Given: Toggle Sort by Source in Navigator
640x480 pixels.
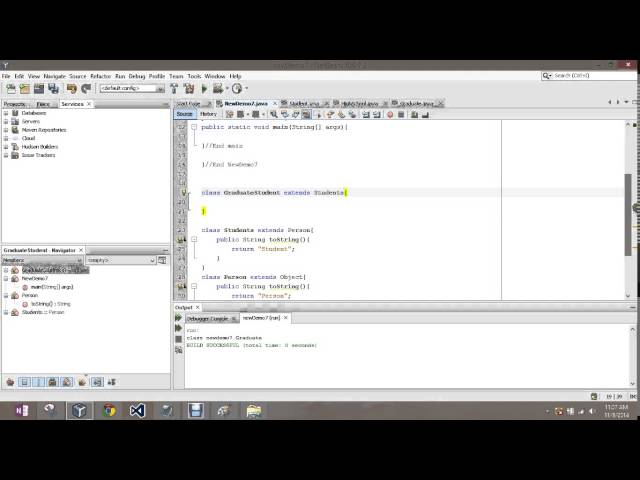Looking at the screenshot, I should [111, 382].
